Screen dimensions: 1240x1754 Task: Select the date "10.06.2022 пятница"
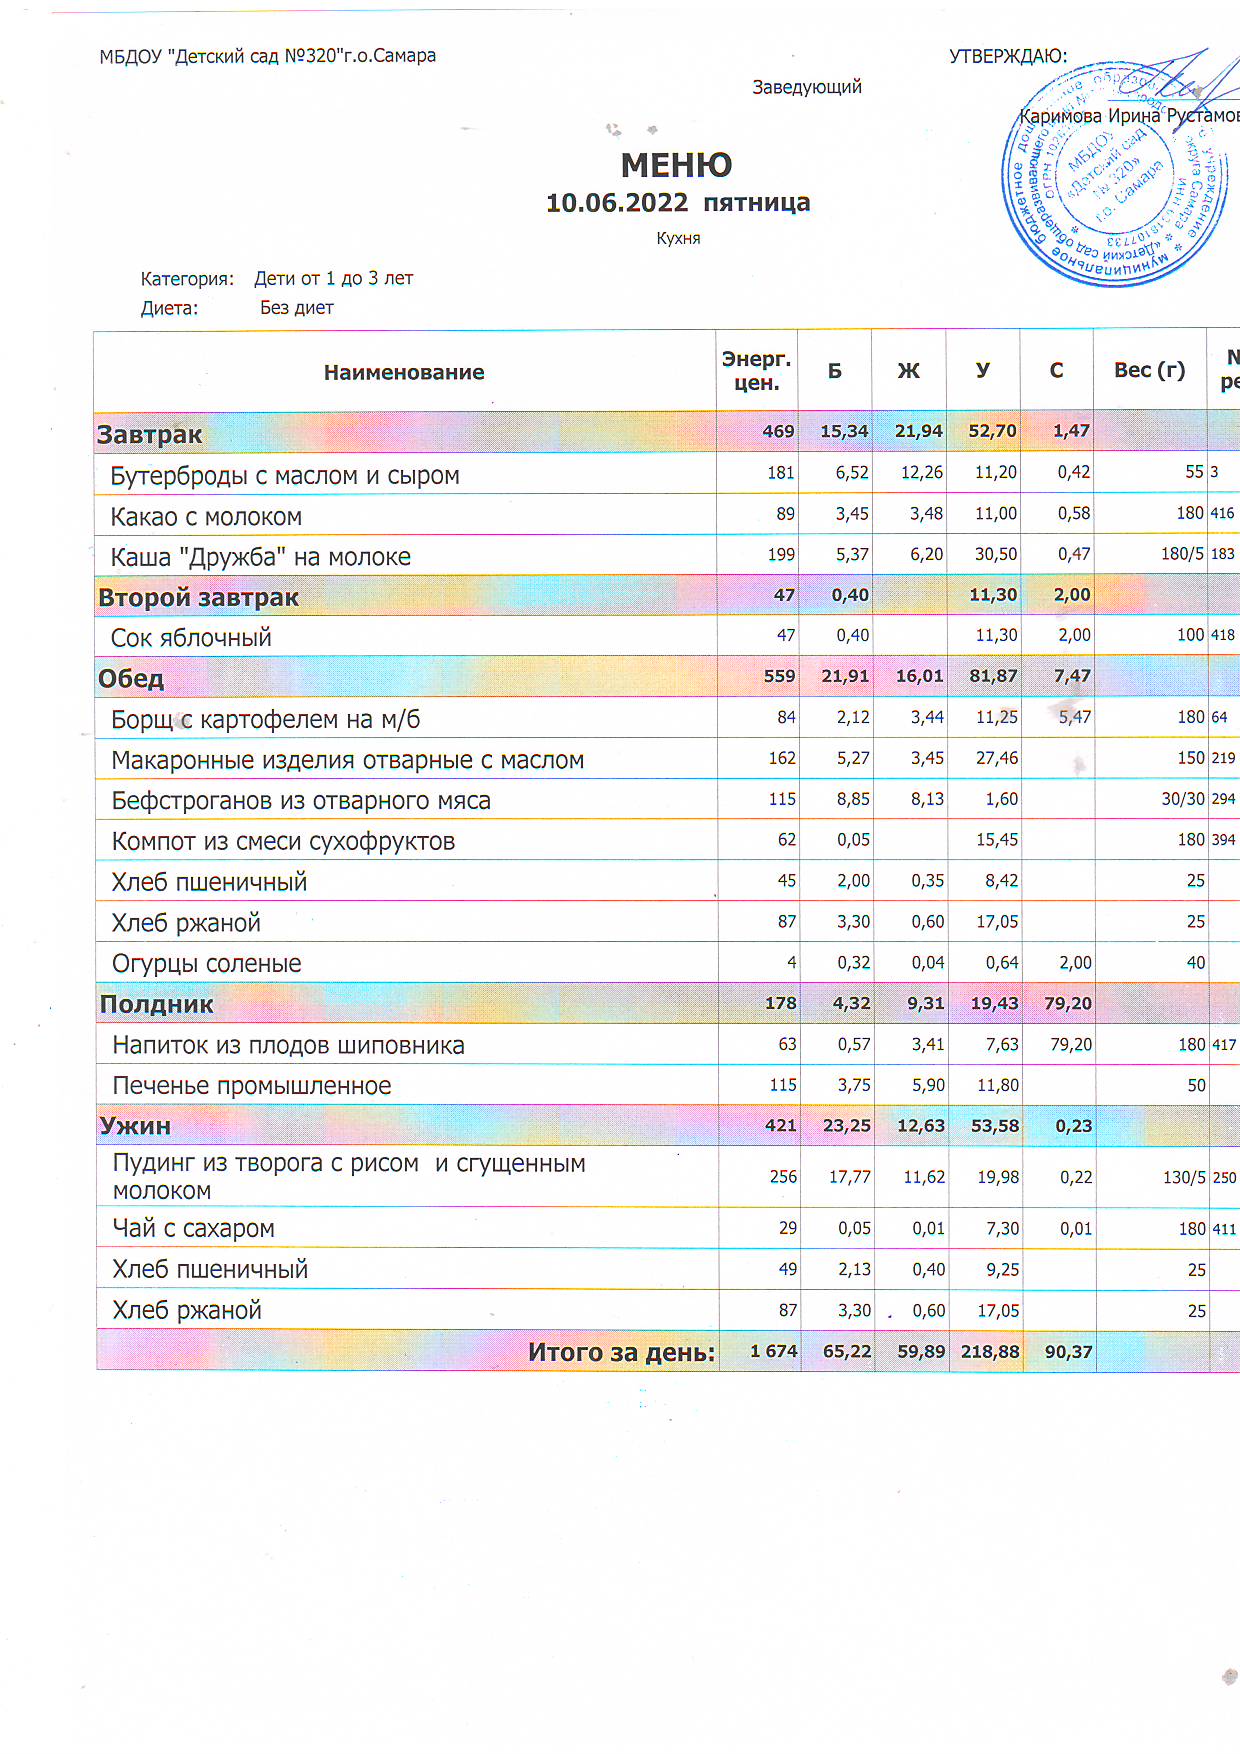[677, 203]
